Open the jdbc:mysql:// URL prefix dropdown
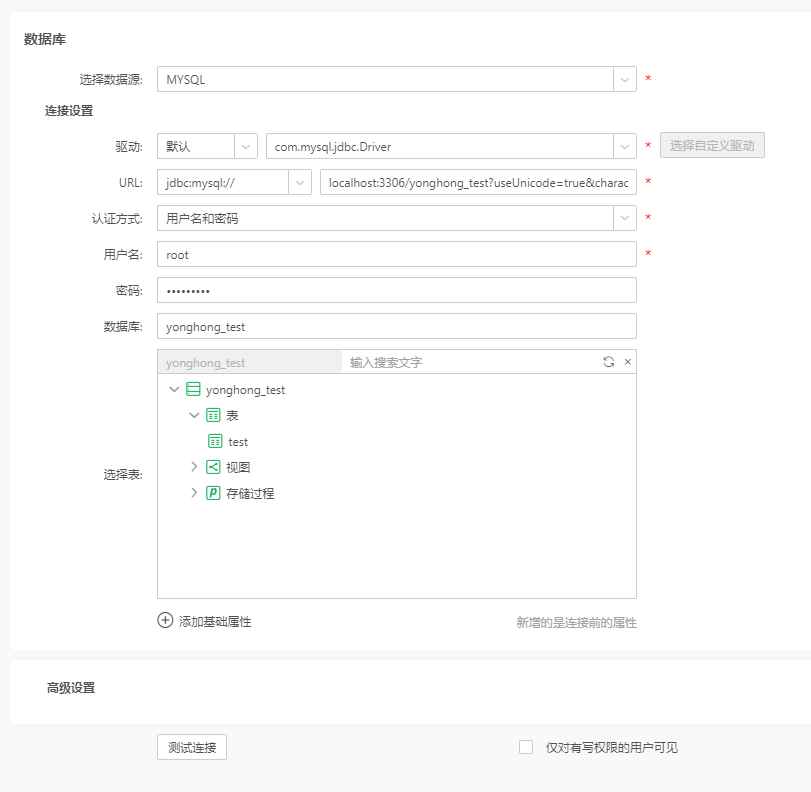The image size is (811, 792). pos(300,183)
